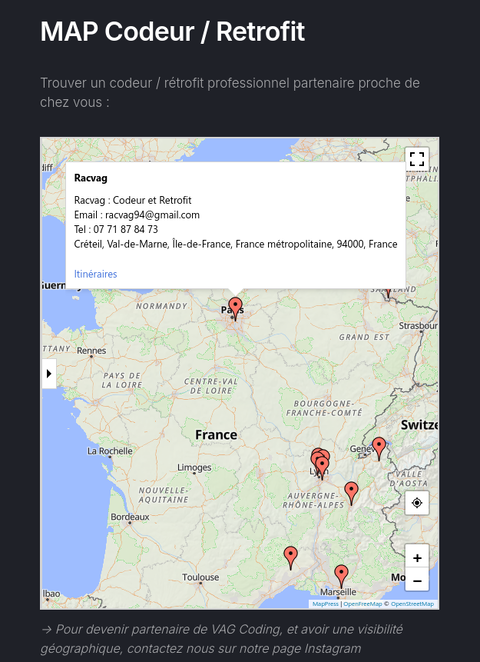Click the Toulouse city label
Image resolution: width=480 pixels, height=662 pixels.
[200, 577]
